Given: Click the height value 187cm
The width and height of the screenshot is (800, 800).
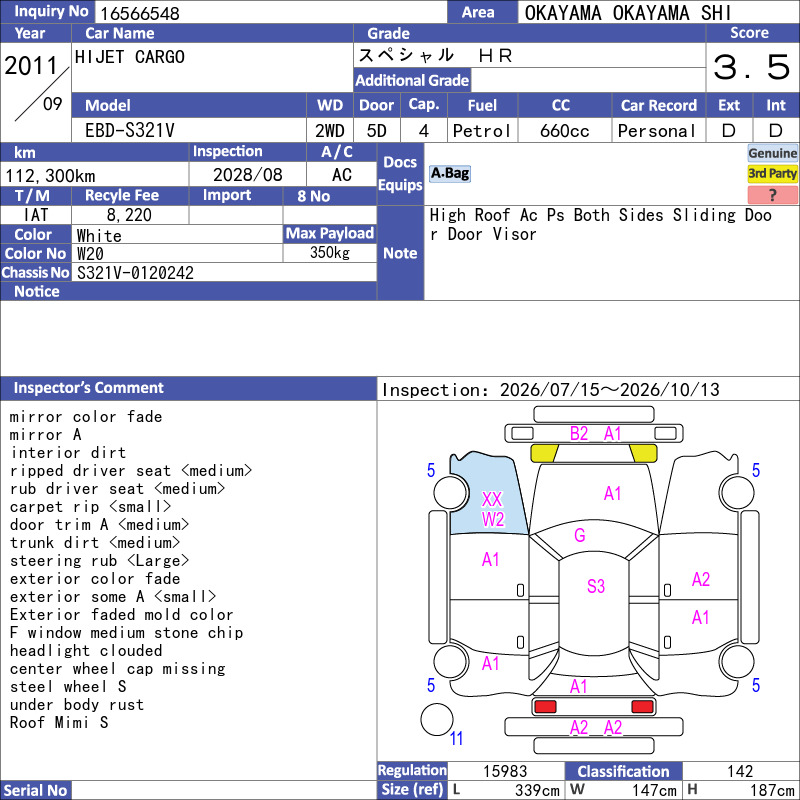Looking at the screenshot, I should coord(771,790).
